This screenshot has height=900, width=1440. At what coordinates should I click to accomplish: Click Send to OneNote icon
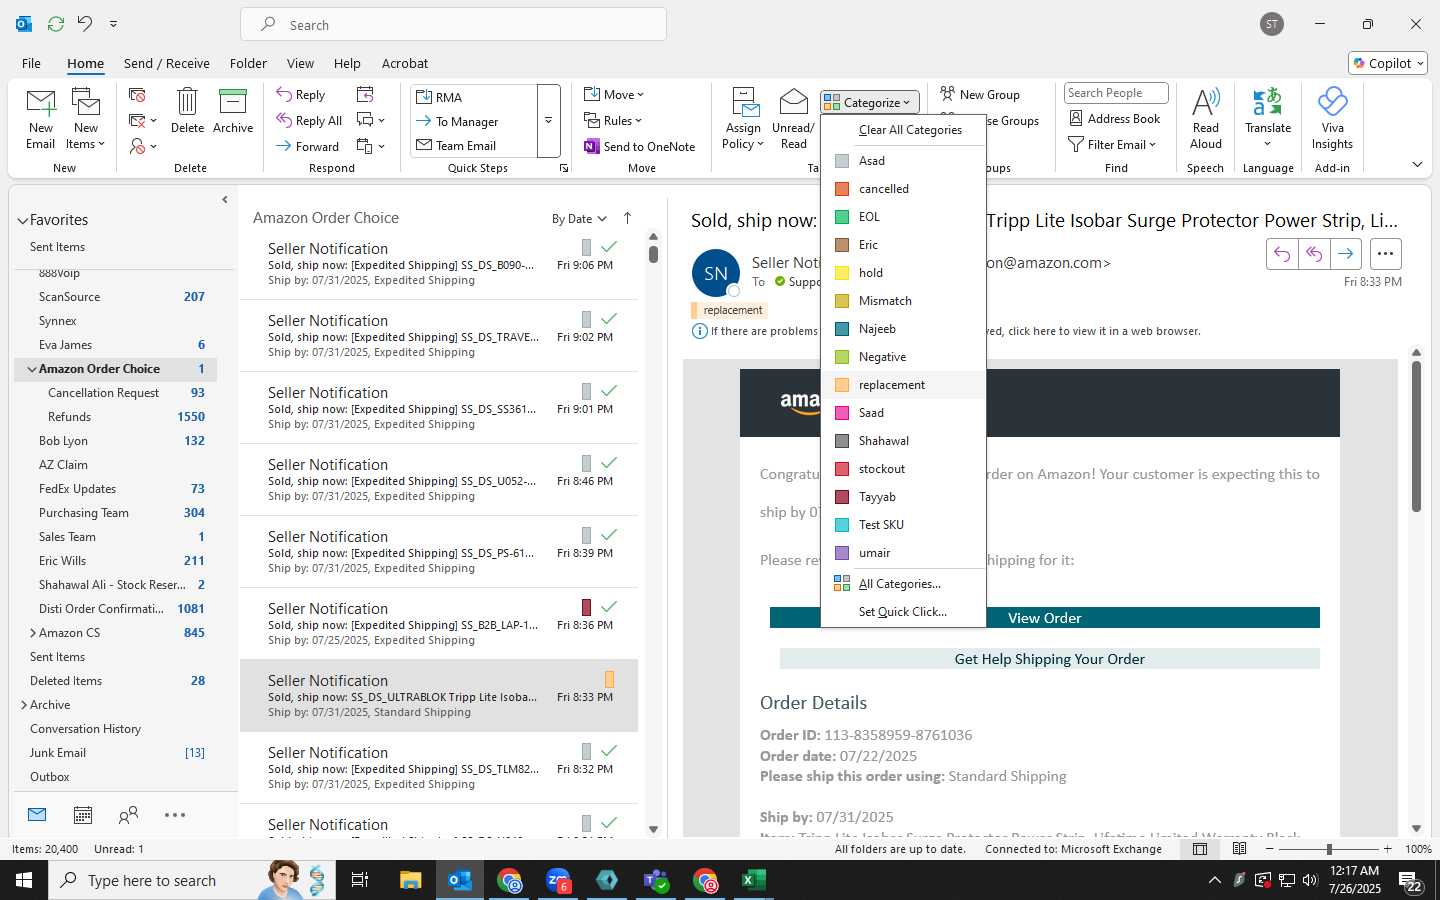[x=591, y=147]
